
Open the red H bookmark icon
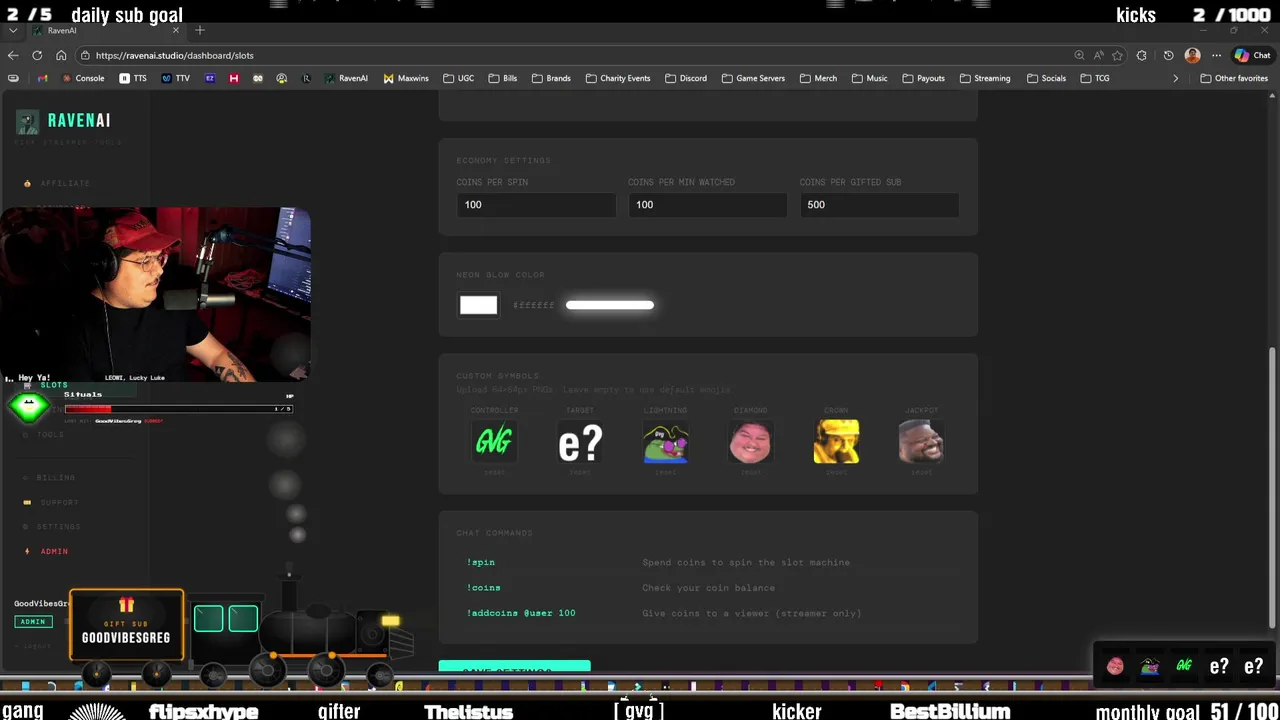(x=234, y=78)
